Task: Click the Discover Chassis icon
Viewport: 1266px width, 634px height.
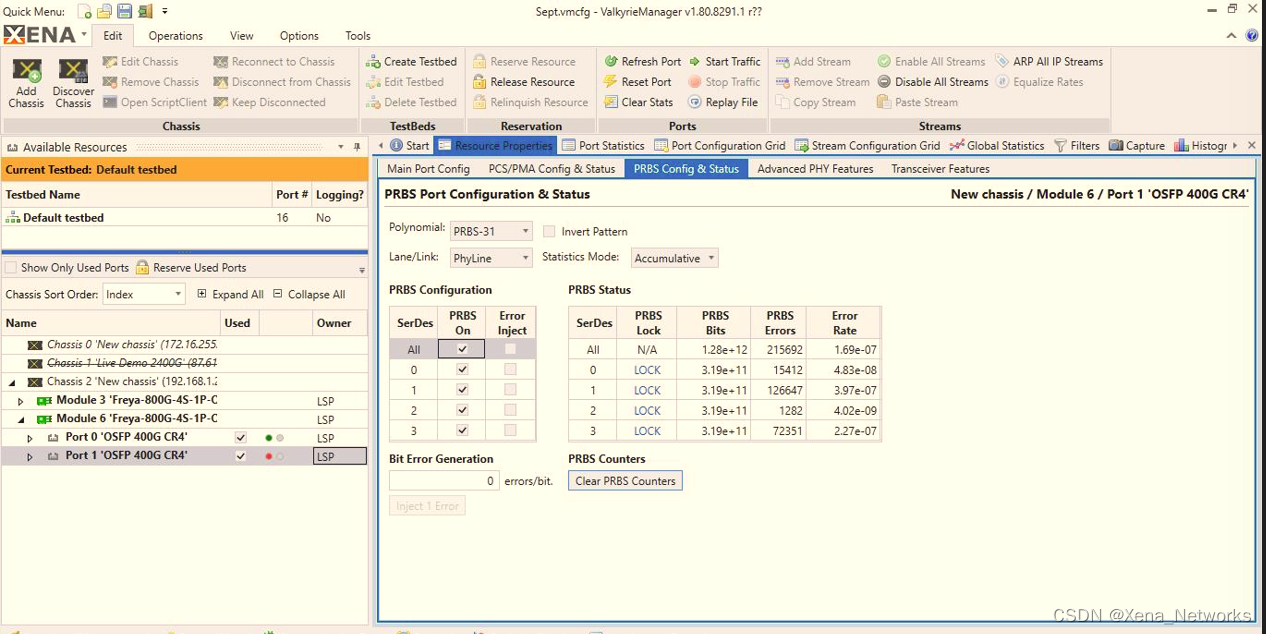Action: (x=73, y=73)
